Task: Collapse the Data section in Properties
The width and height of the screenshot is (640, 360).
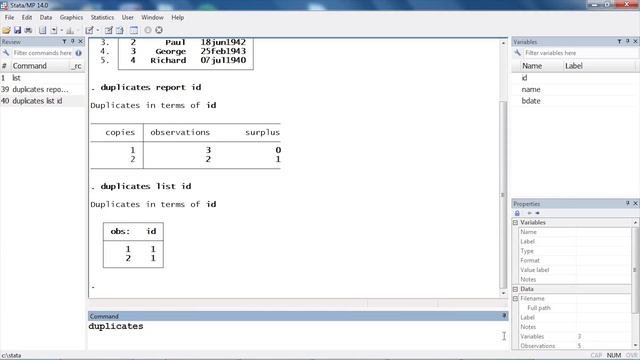Action: (516, 289)
